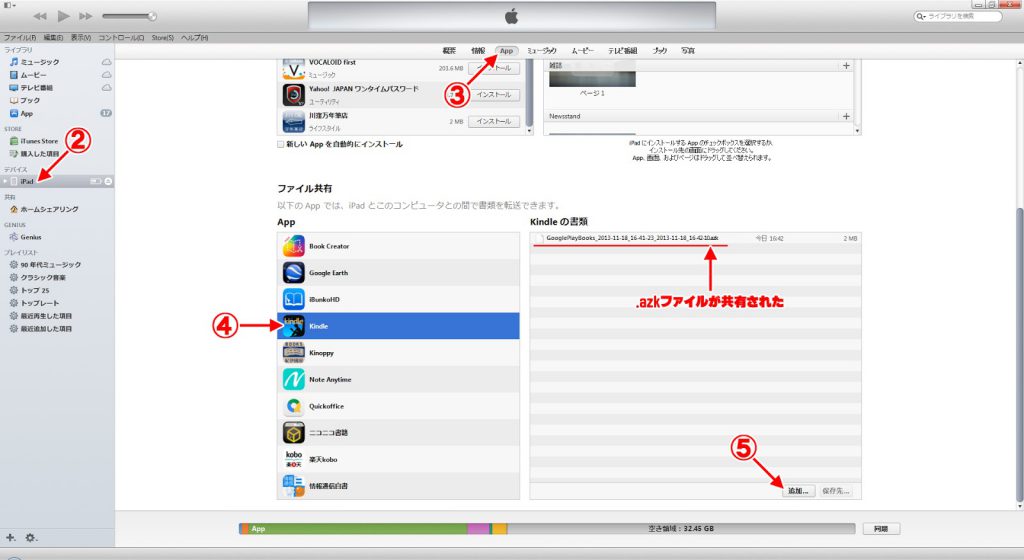Open ブック in library sidebar
The height and width of the screenshot is (560, 1024).
25,101
